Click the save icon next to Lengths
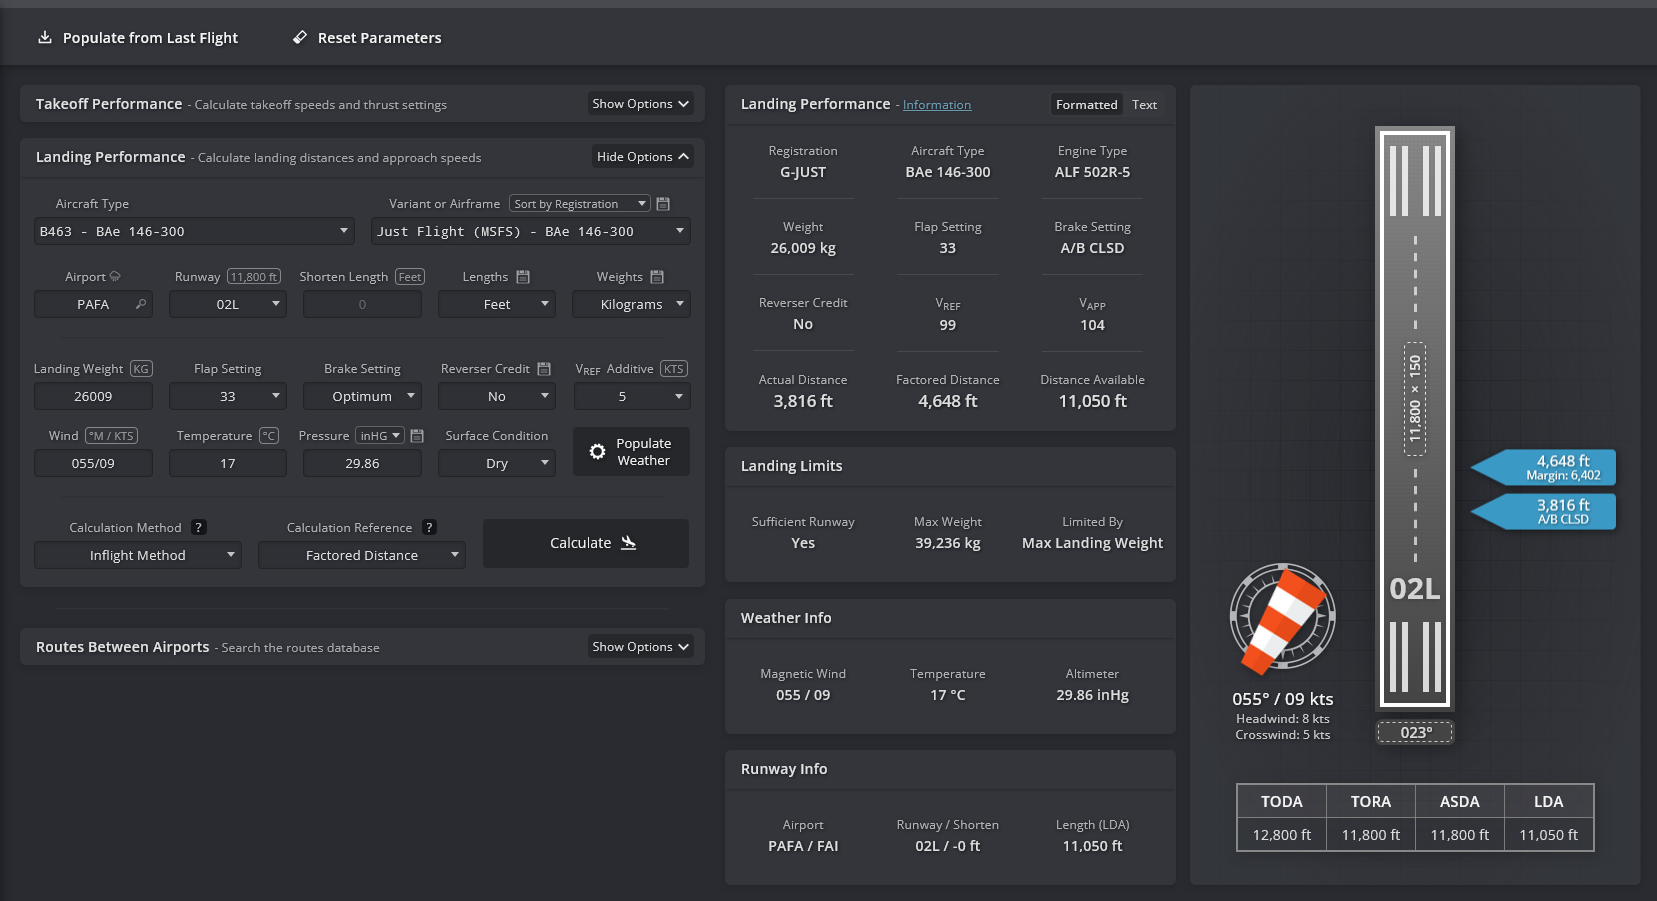This screenshot has height=901, width=1657. tap(523, 277)
